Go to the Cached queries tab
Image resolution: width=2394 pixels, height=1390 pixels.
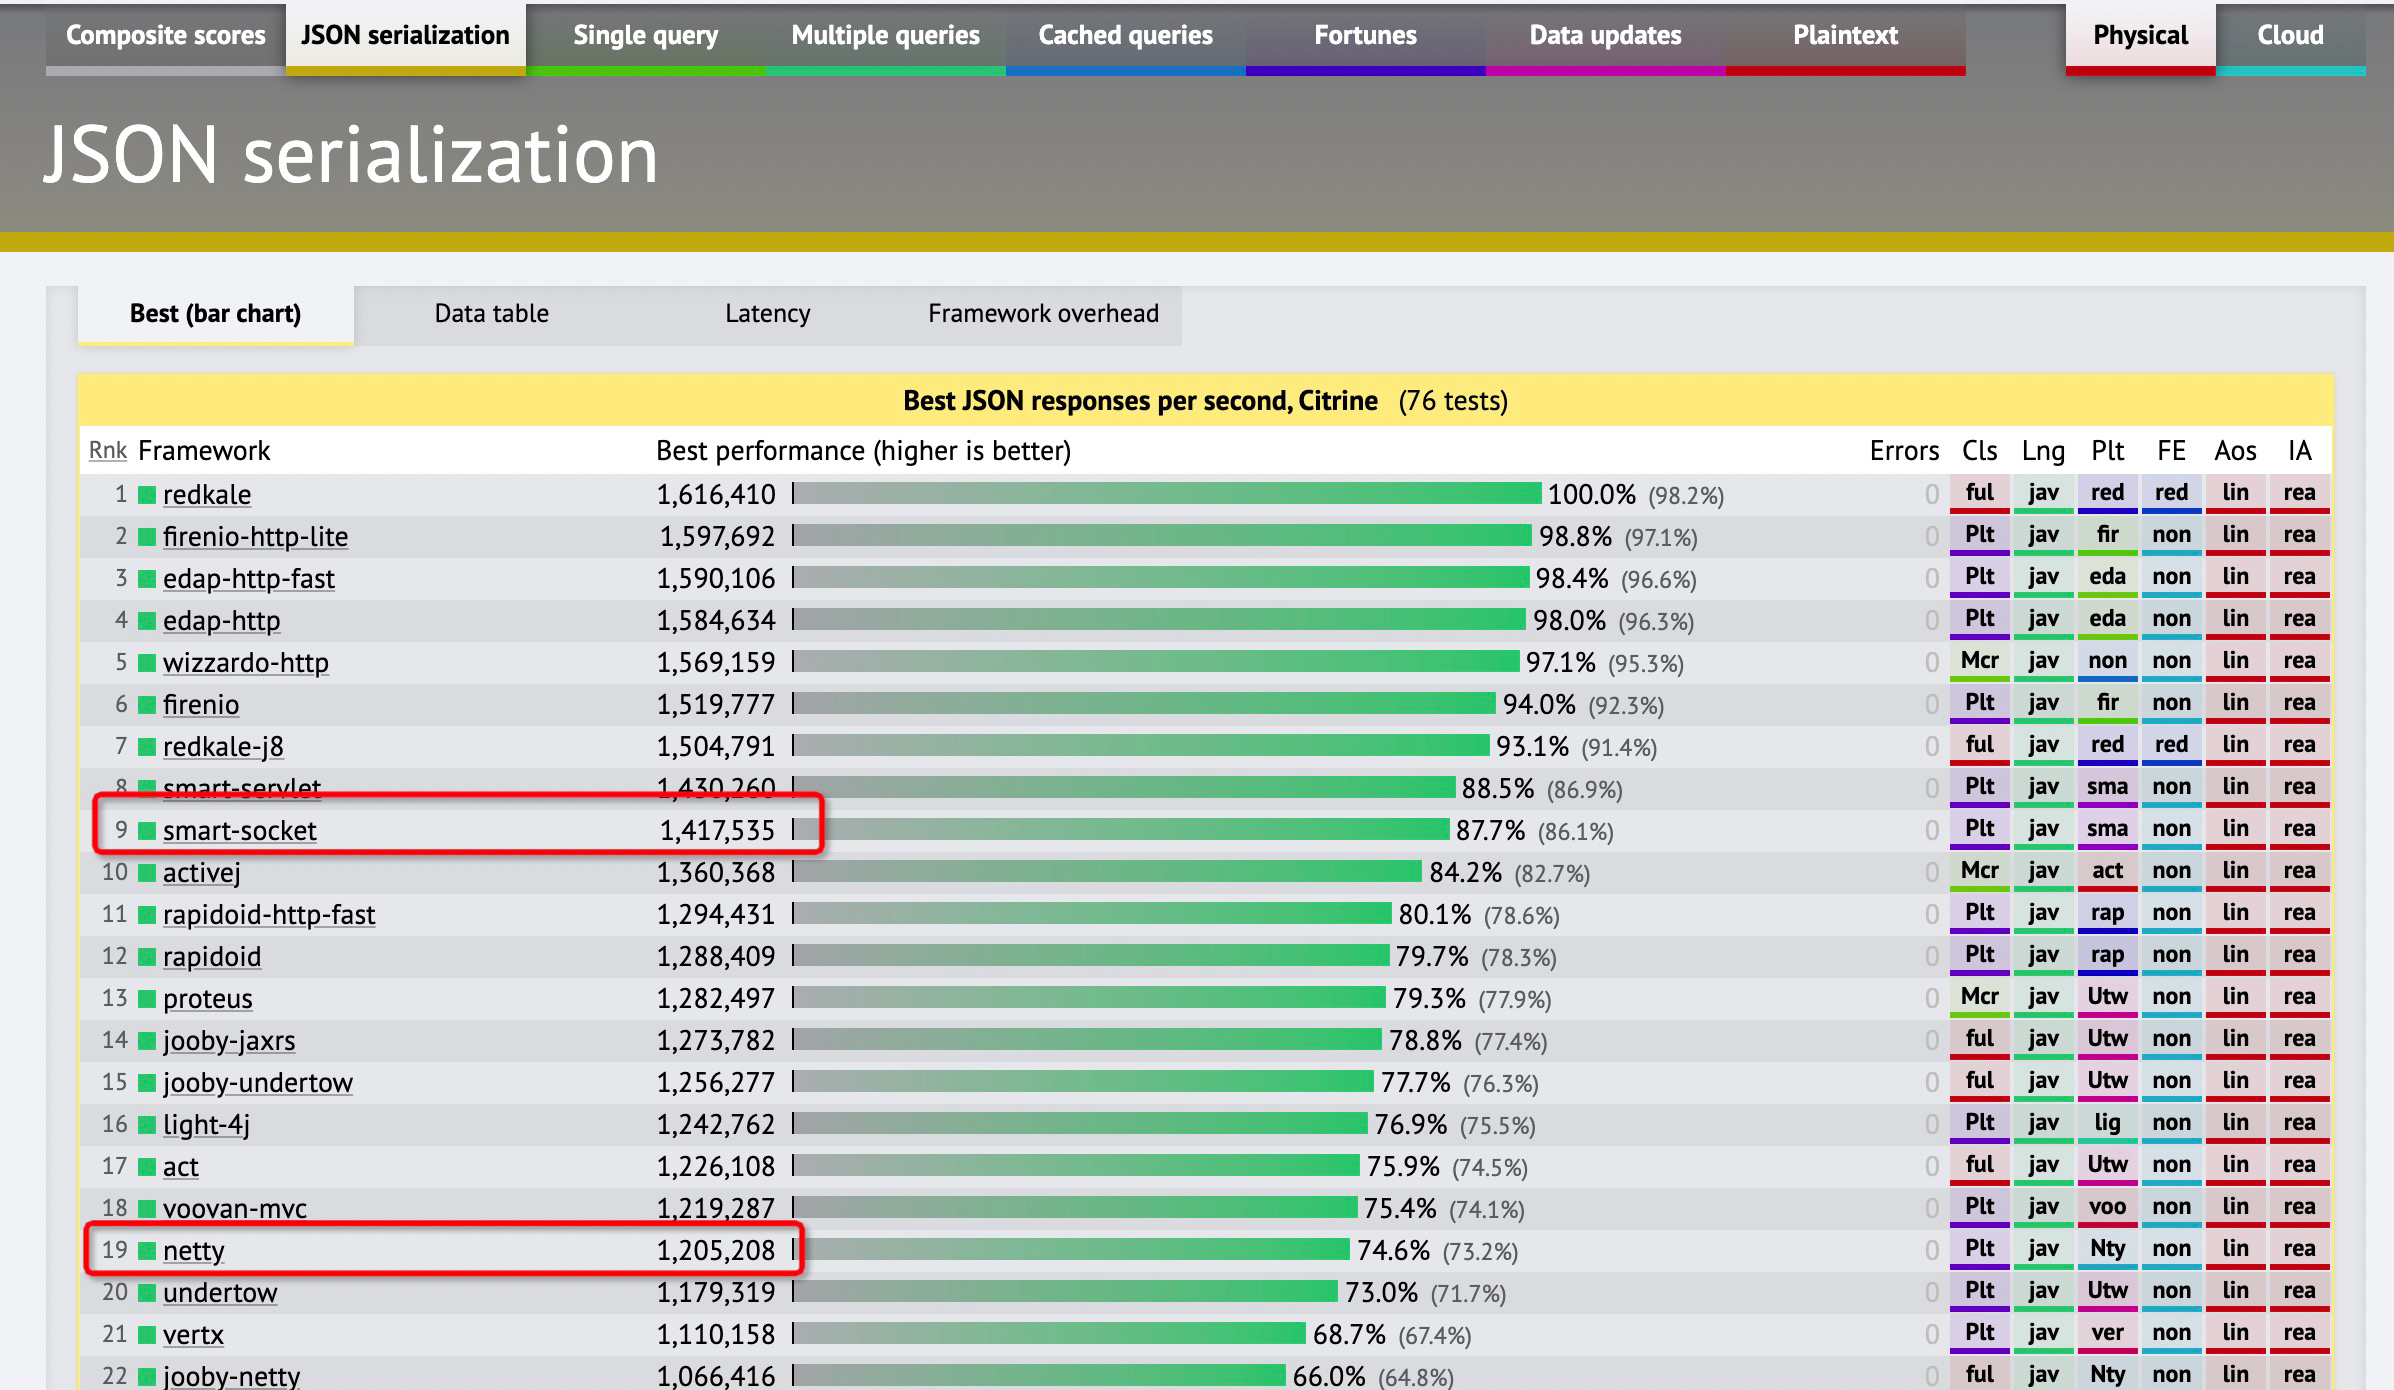coord(1126,36)
